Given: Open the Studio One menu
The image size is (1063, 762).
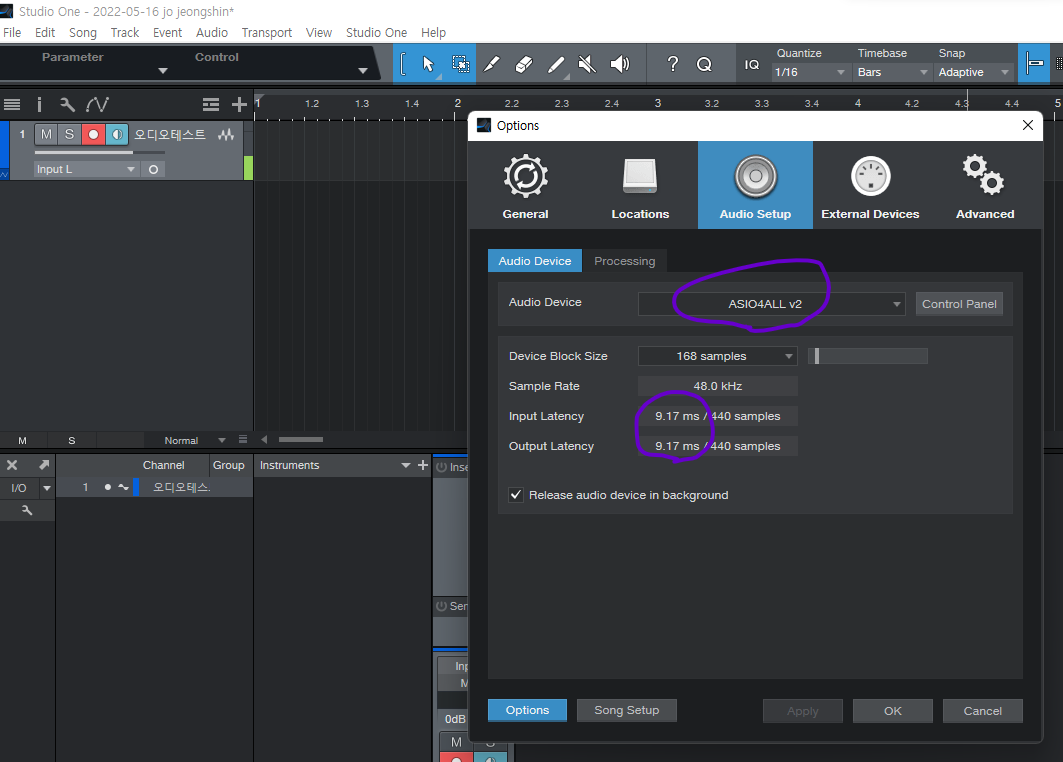Looking at the screenshot, I should click(376, 33).
